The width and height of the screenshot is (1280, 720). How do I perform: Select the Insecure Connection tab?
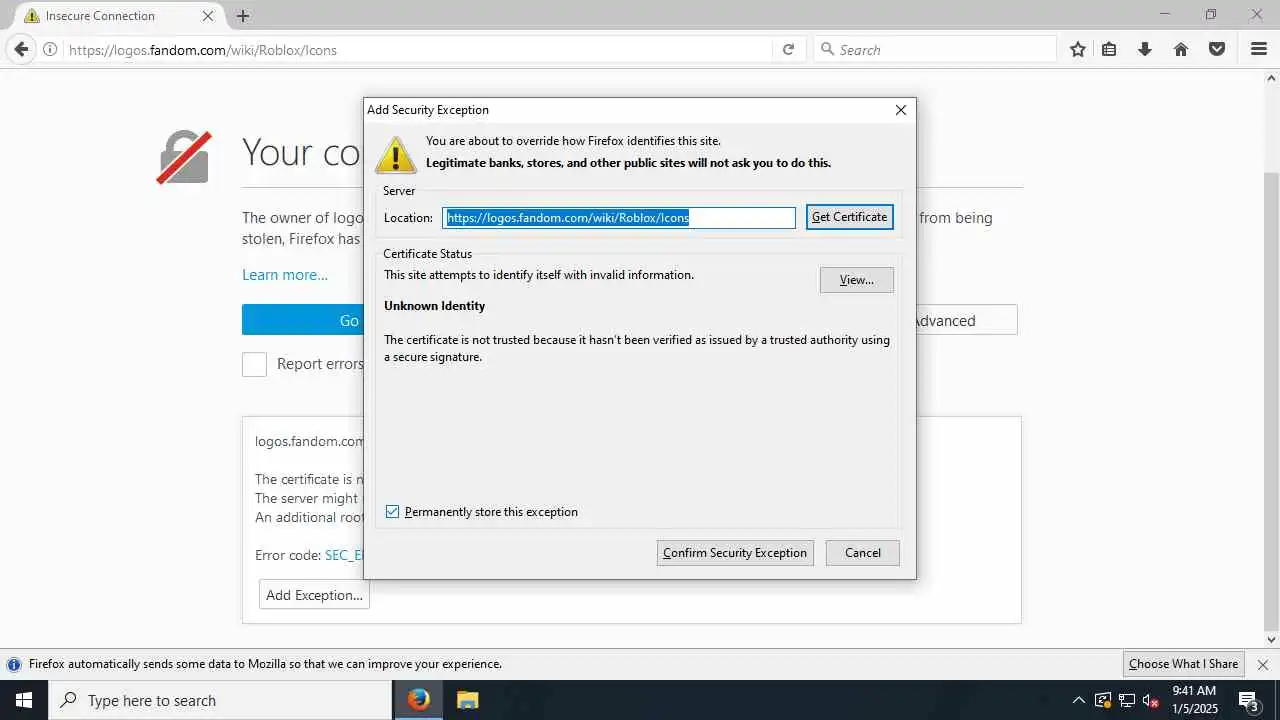[x=120, y=16]
